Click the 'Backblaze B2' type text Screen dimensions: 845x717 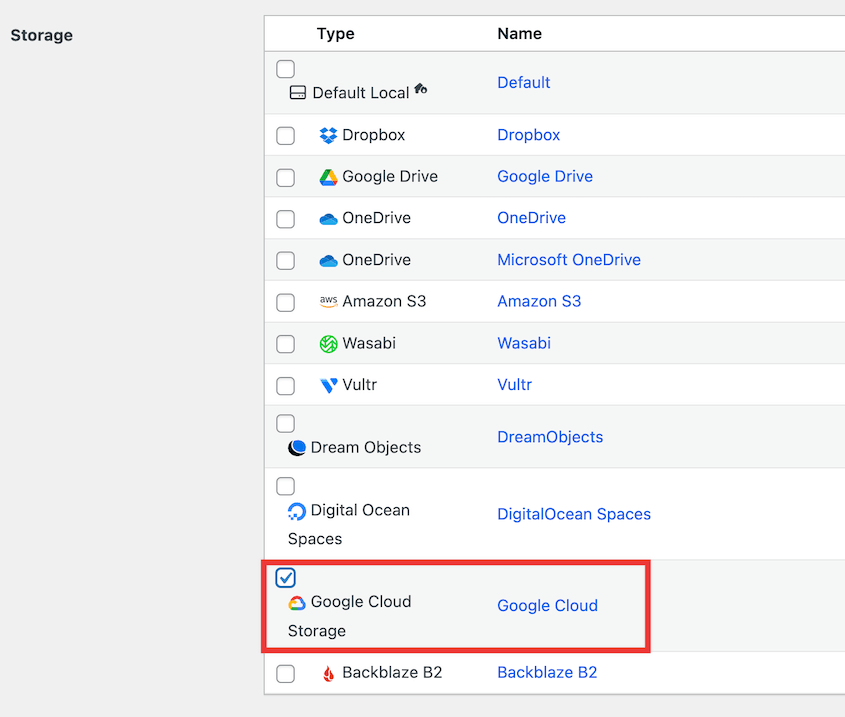coord(392,673)
